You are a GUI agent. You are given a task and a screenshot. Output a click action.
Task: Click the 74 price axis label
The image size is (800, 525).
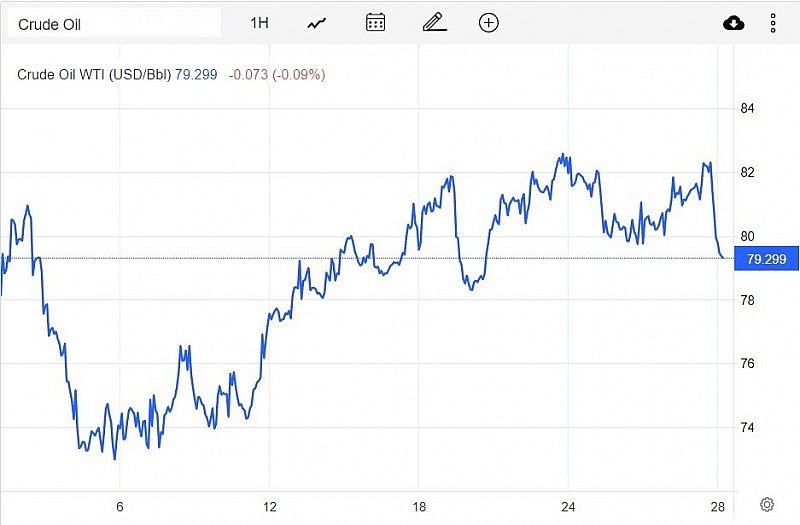tap(747, 428)
